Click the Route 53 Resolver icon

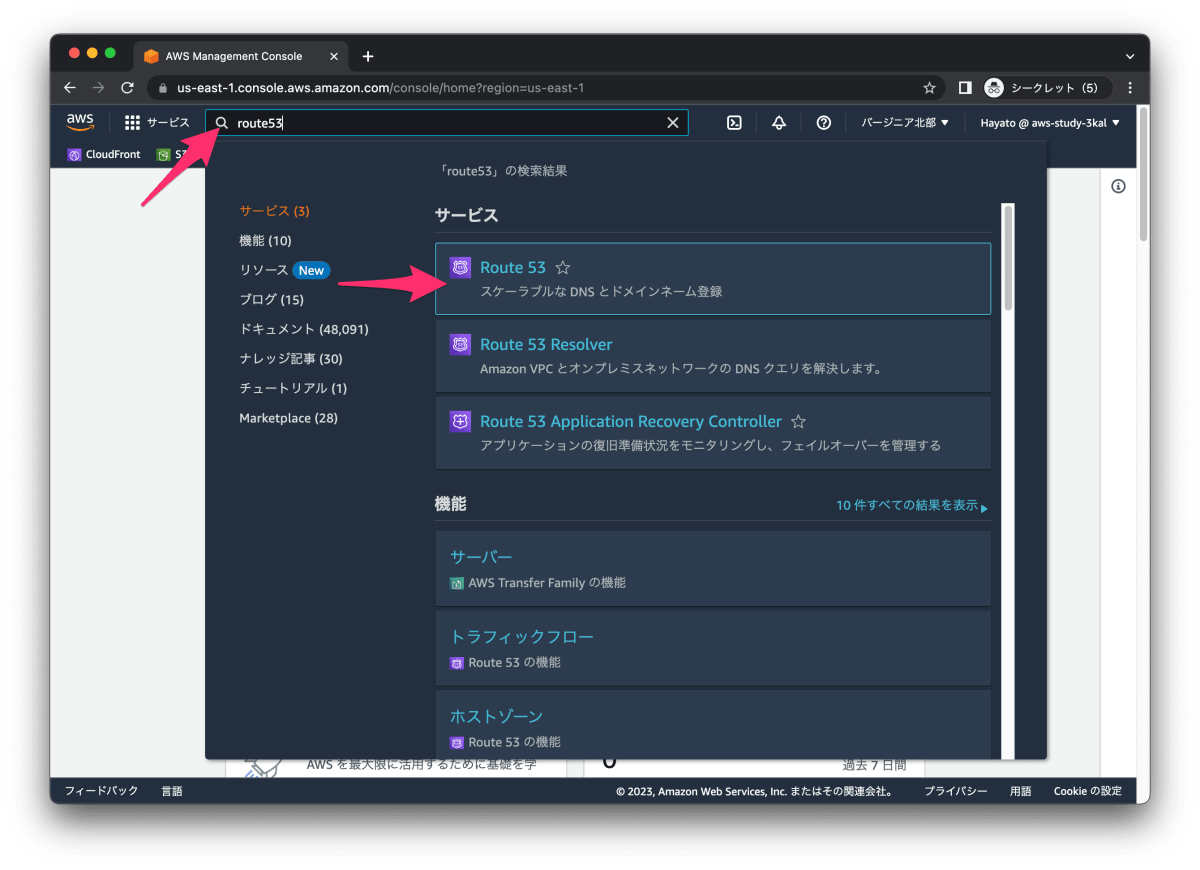[460, 344]
